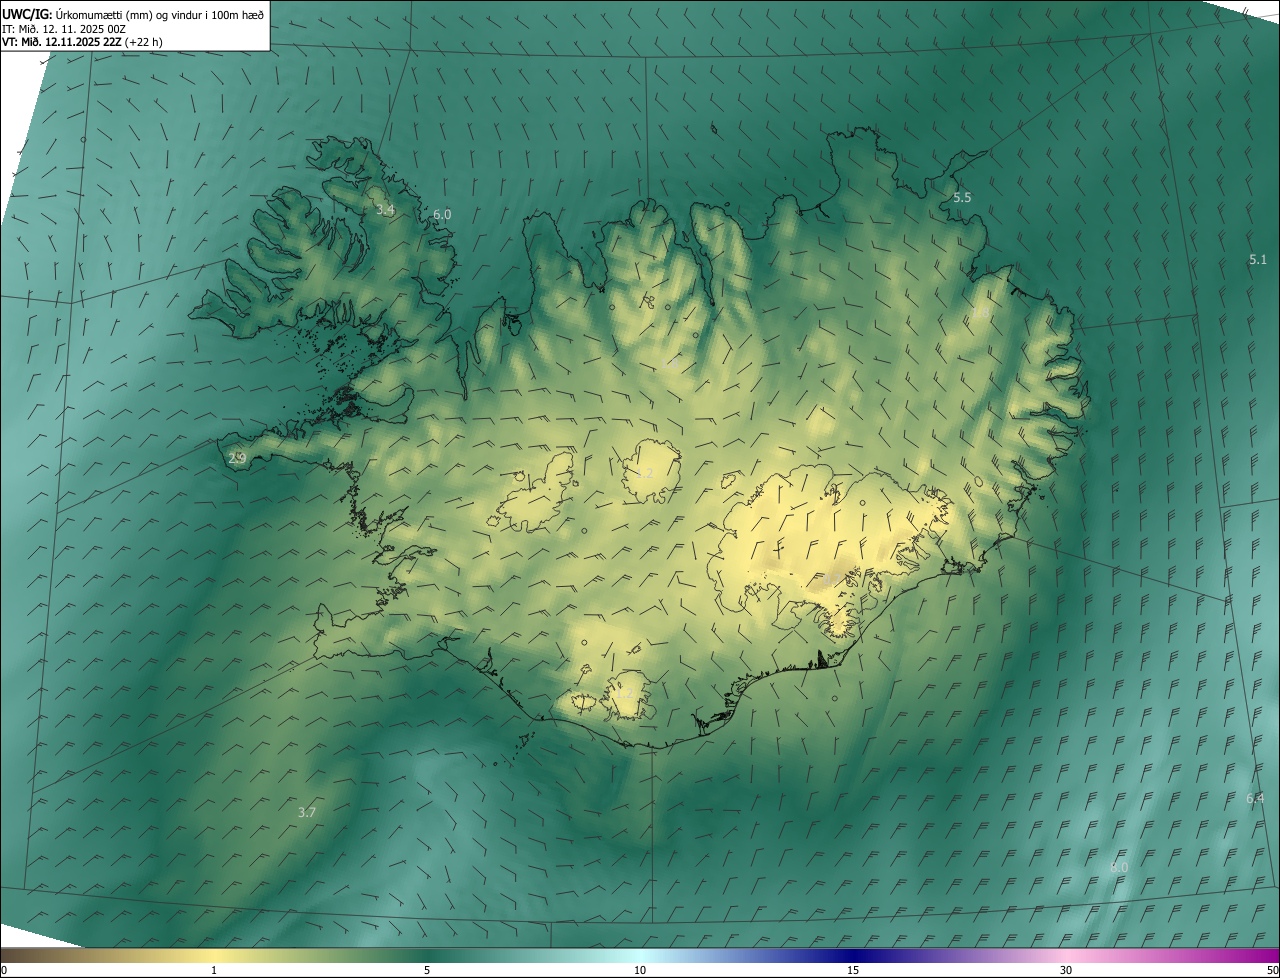Screen dimensions: 1280x978
Task: Click the 5 tick on the color scale
Action: click(x=427, y=970)
